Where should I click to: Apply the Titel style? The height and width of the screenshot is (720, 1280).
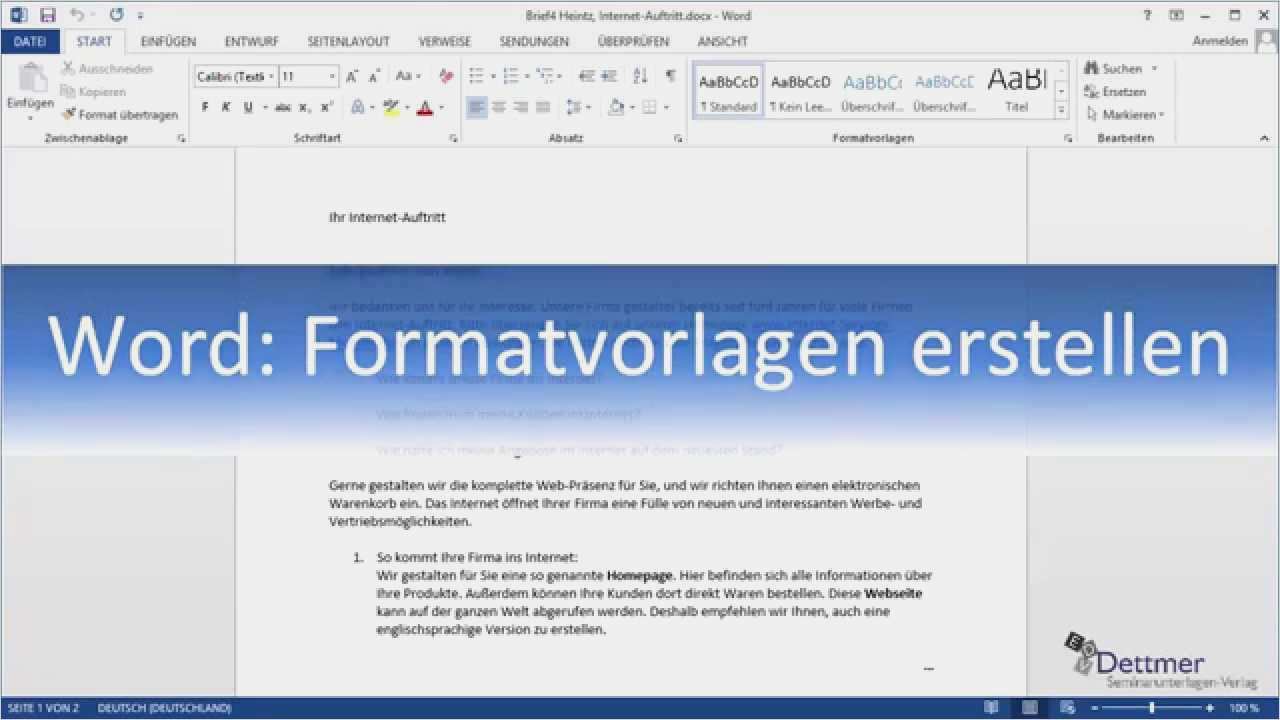point(1016,91)
